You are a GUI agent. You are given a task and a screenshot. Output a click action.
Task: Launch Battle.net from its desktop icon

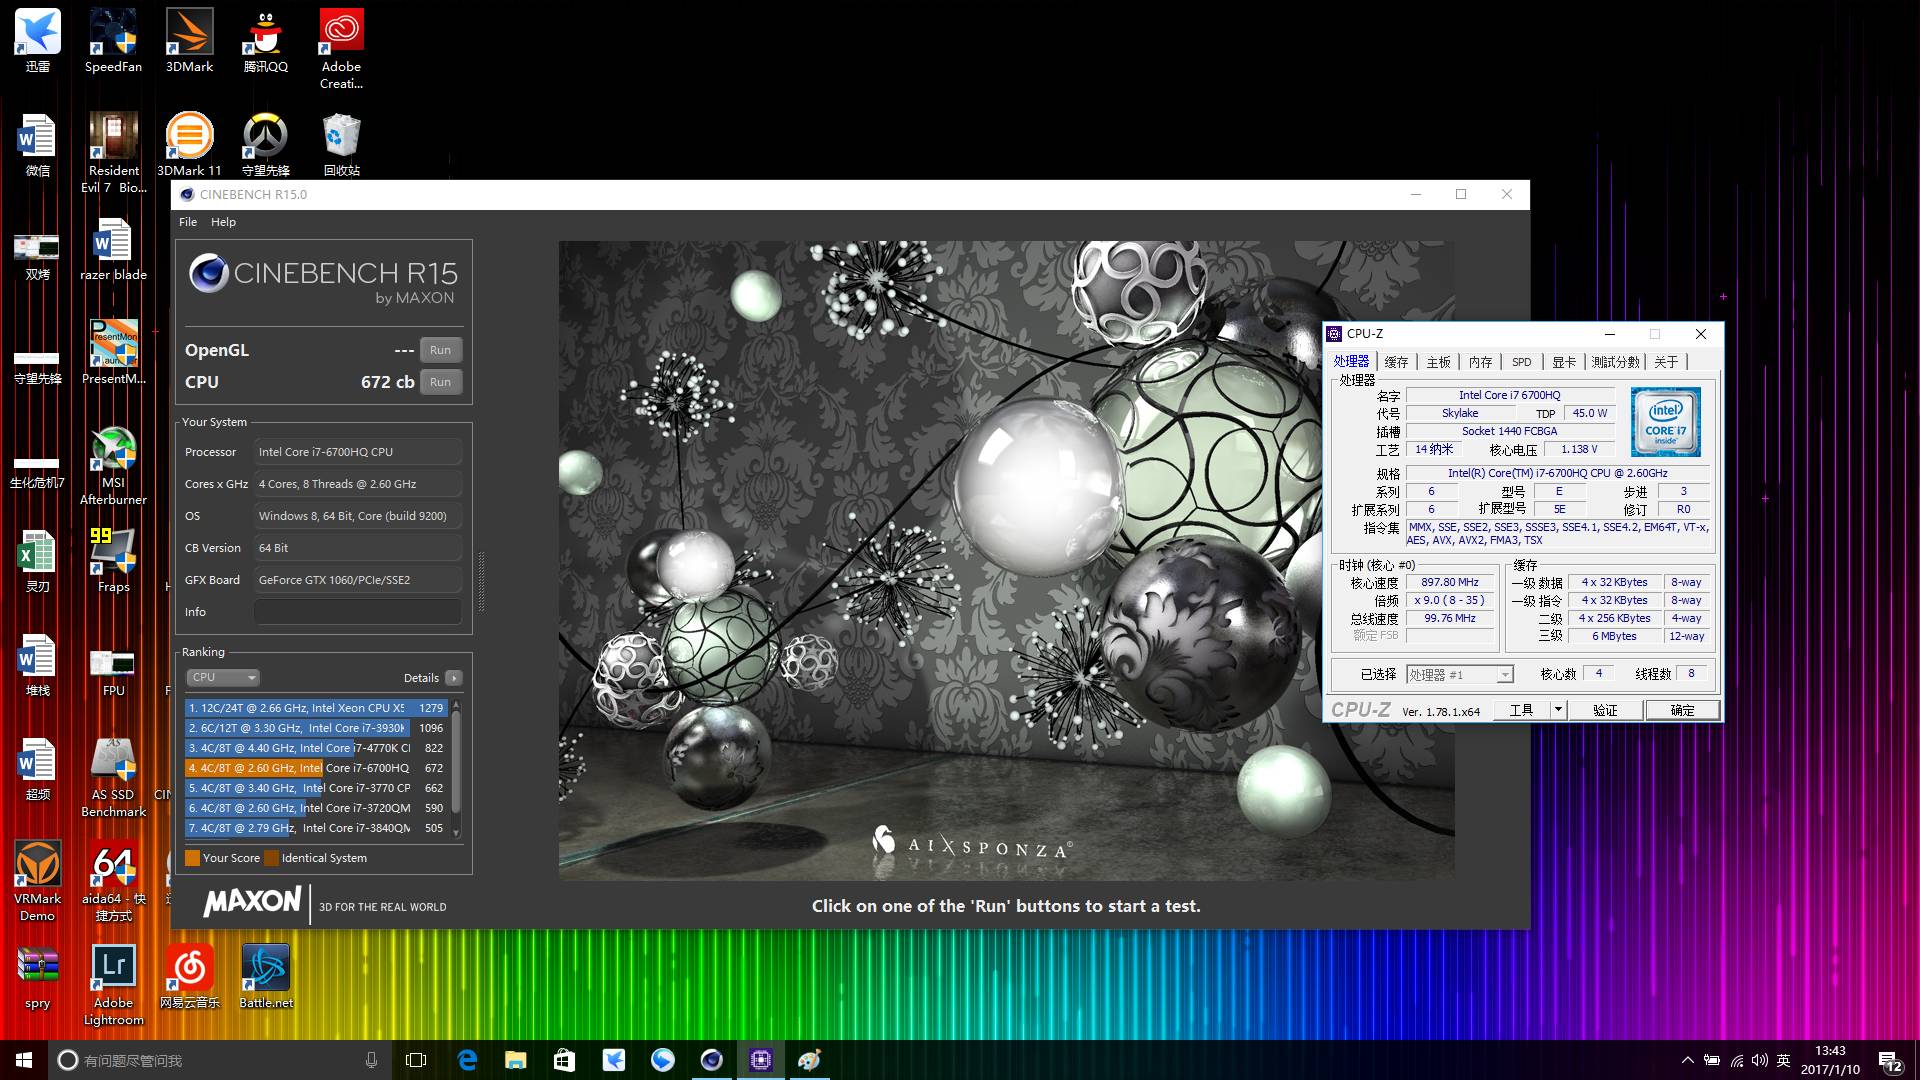[265, 968]
